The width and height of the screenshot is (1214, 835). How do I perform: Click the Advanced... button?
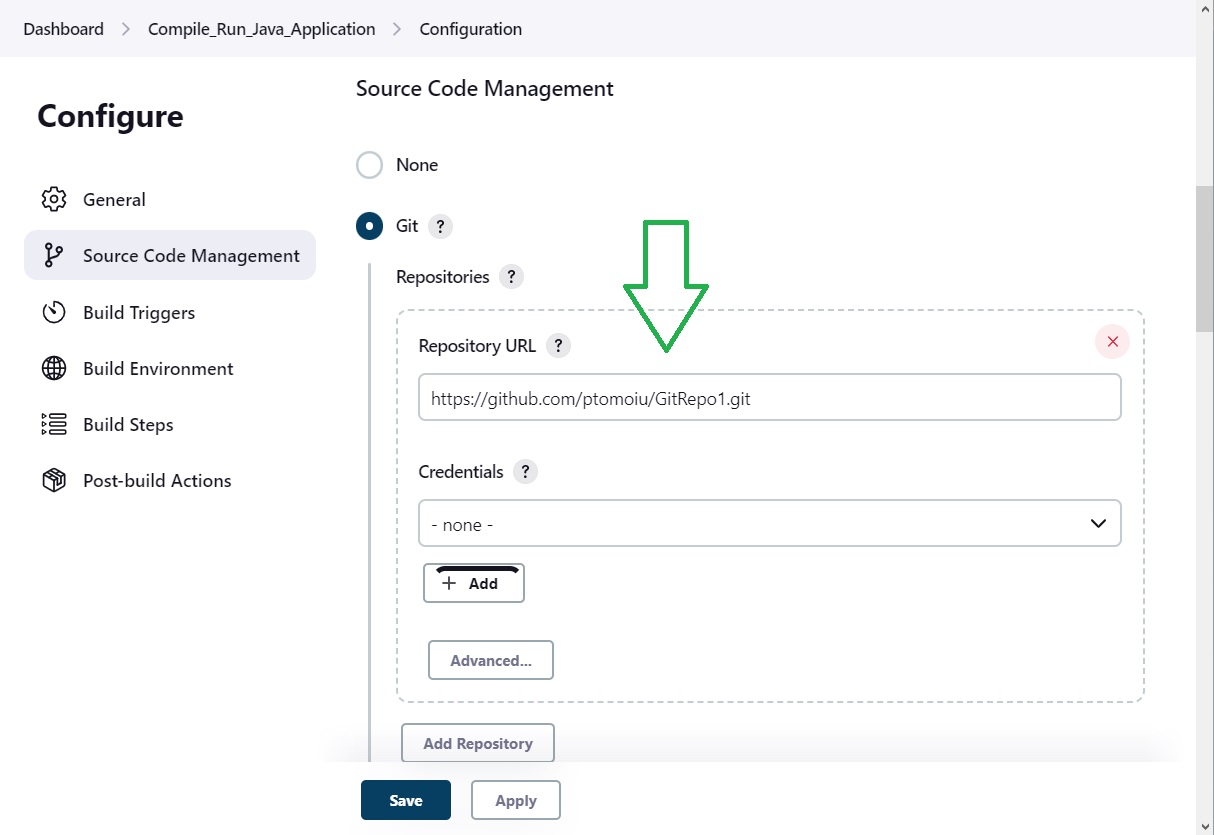[491, 660]
